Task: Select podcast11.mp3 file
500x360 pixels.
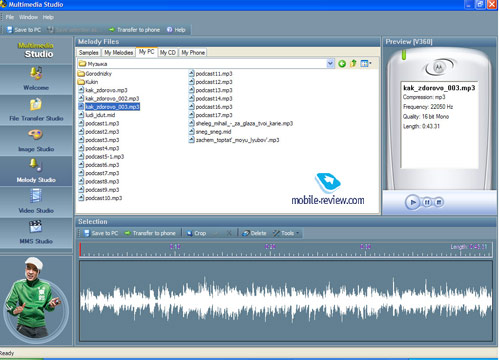Action: tap(210, 74)
